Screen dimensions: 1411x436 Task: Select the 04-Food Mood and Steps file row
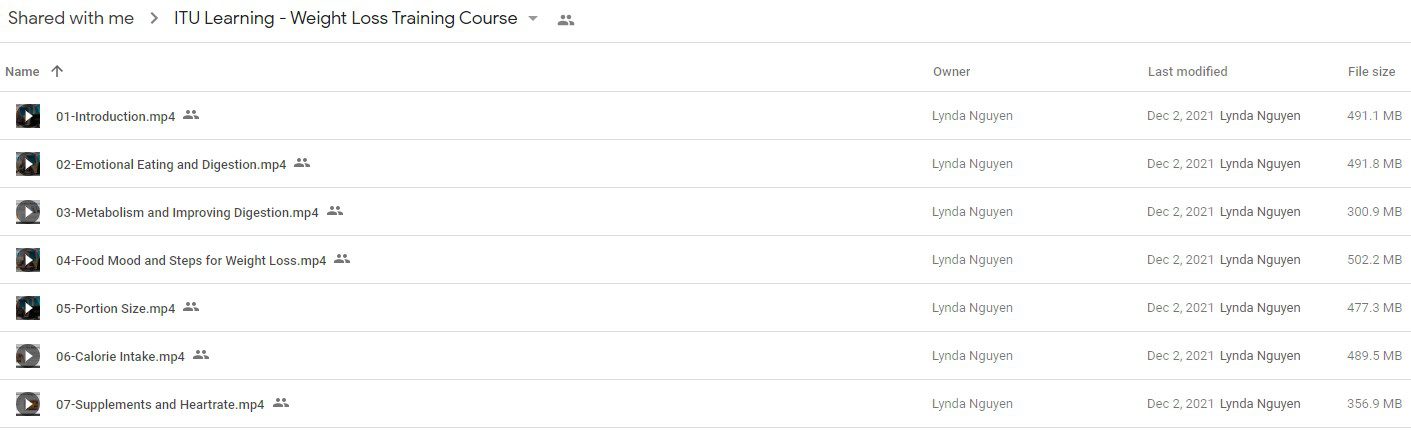(x=705, y=260)
